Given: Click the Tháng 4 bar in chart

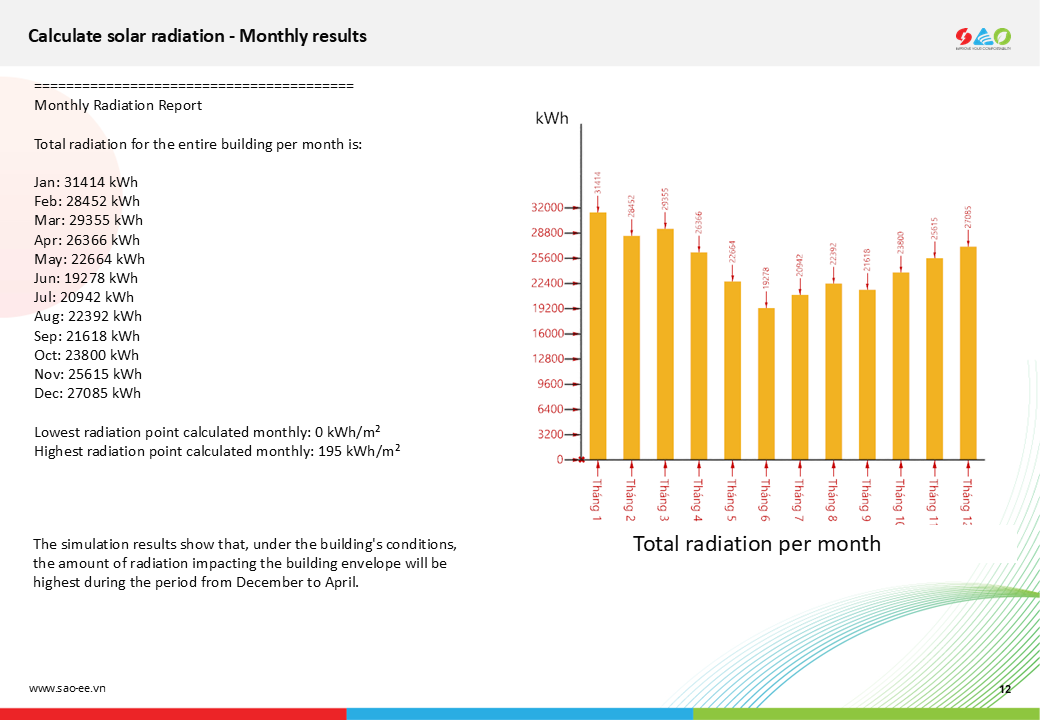Looking at the screenshot, I should click(x=698, y=356).
